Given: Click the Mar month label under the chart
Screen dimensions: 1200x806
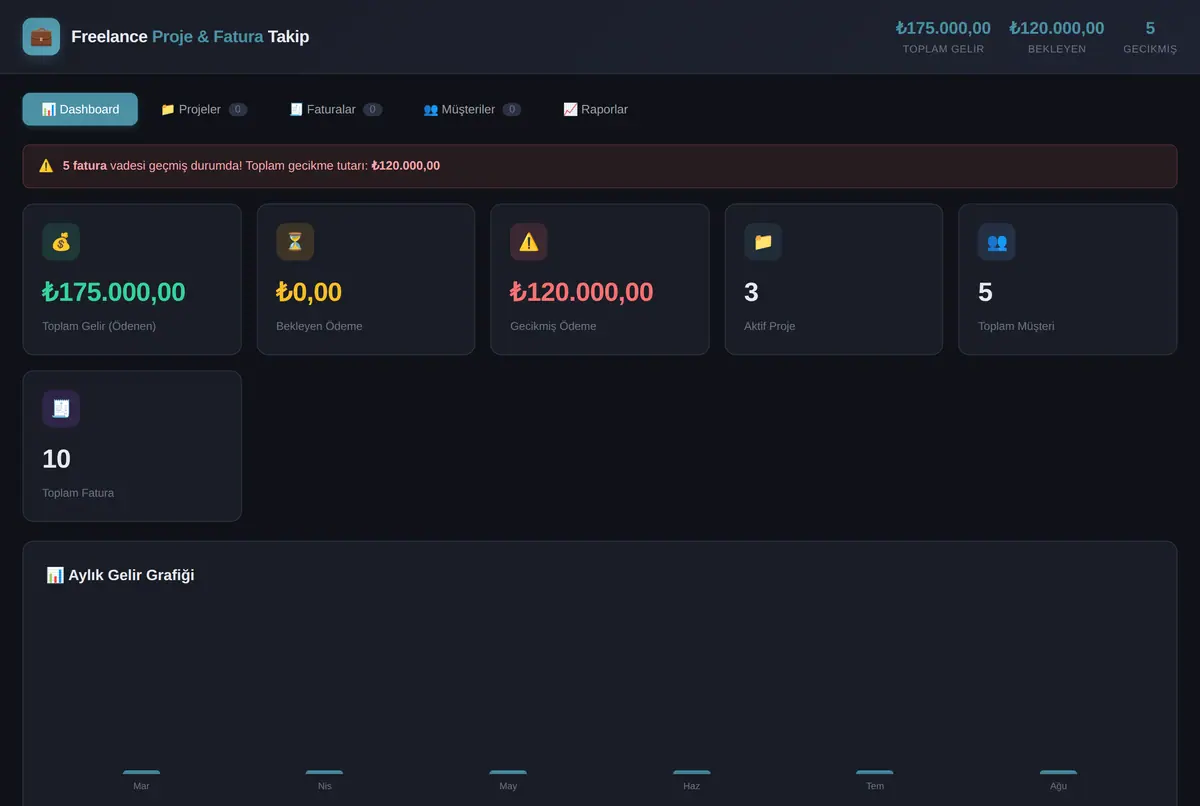Looking at the screenshot, I should [141, 786].
